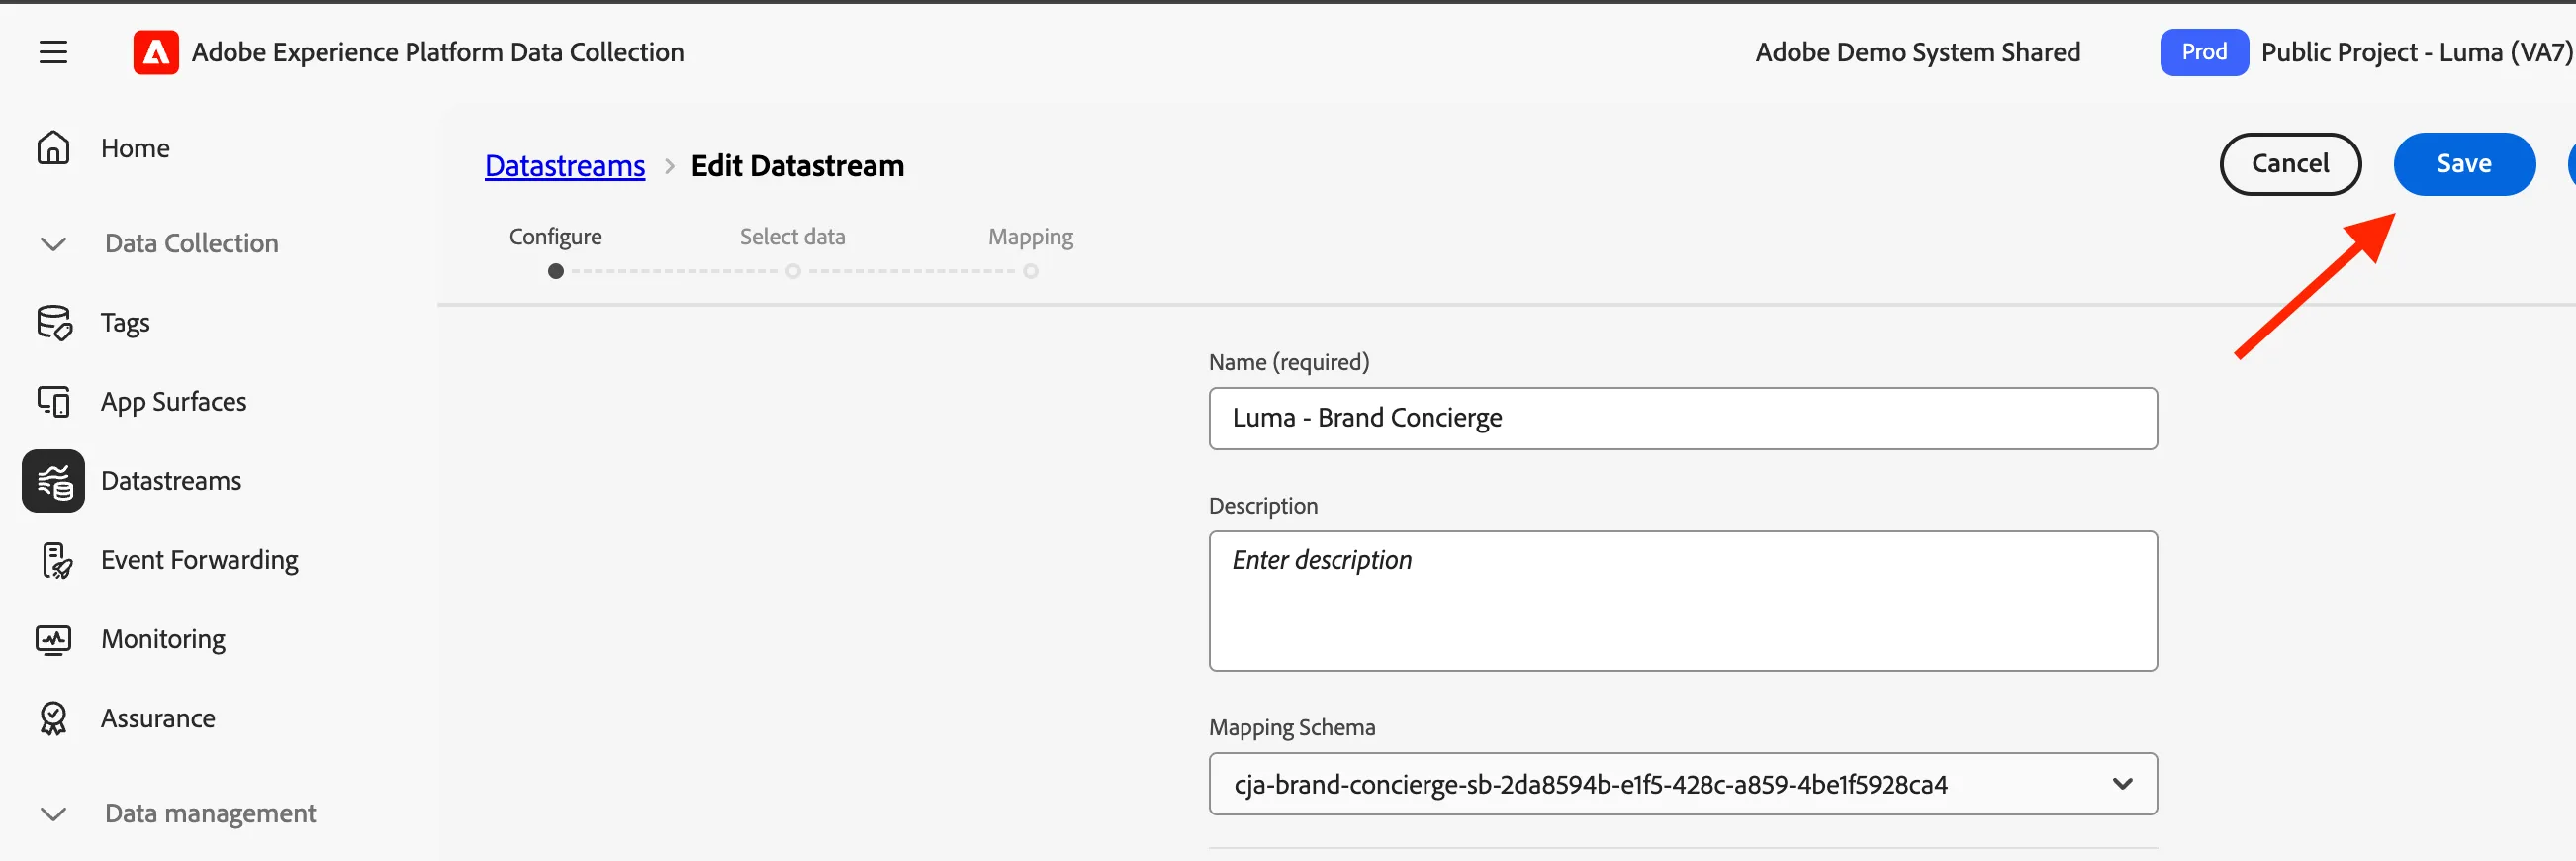The width and height of the screenshot is (2576, 861).
Task: Select the Datastreams sidebar icon
Action: [x=53, y=481]
